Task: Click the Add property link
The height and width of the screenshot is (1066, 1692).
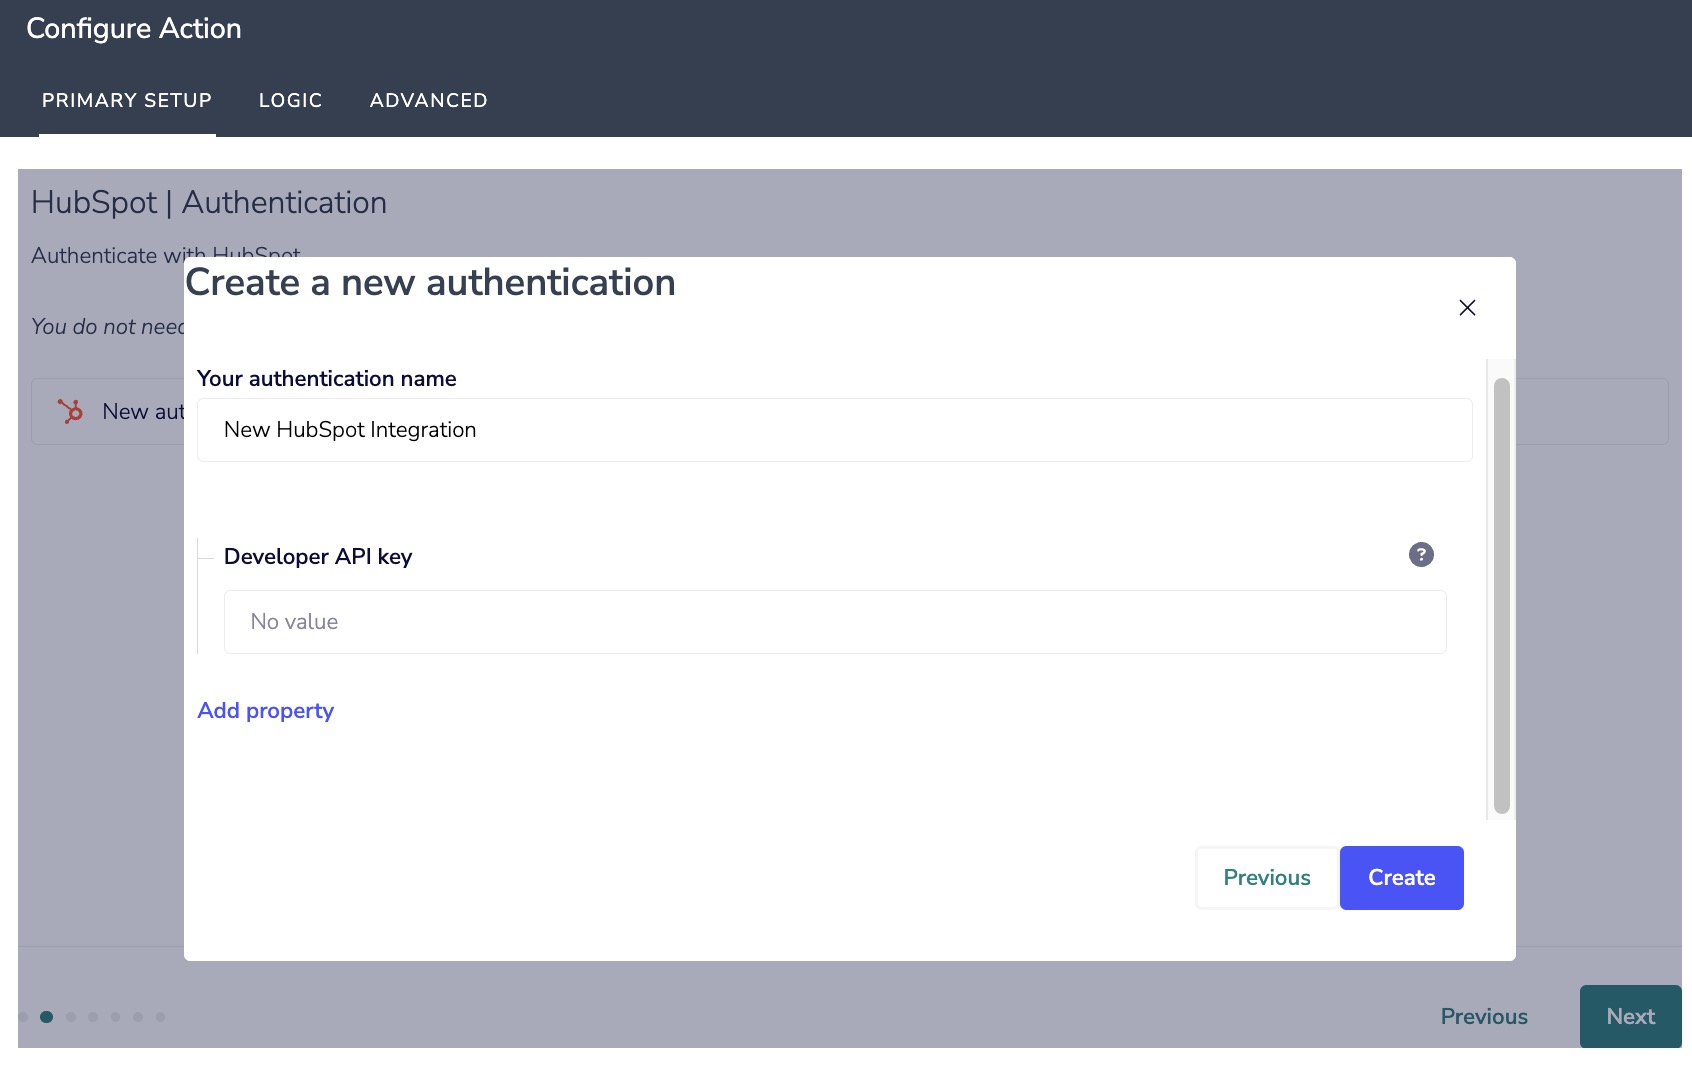Action: coord(266,711)
